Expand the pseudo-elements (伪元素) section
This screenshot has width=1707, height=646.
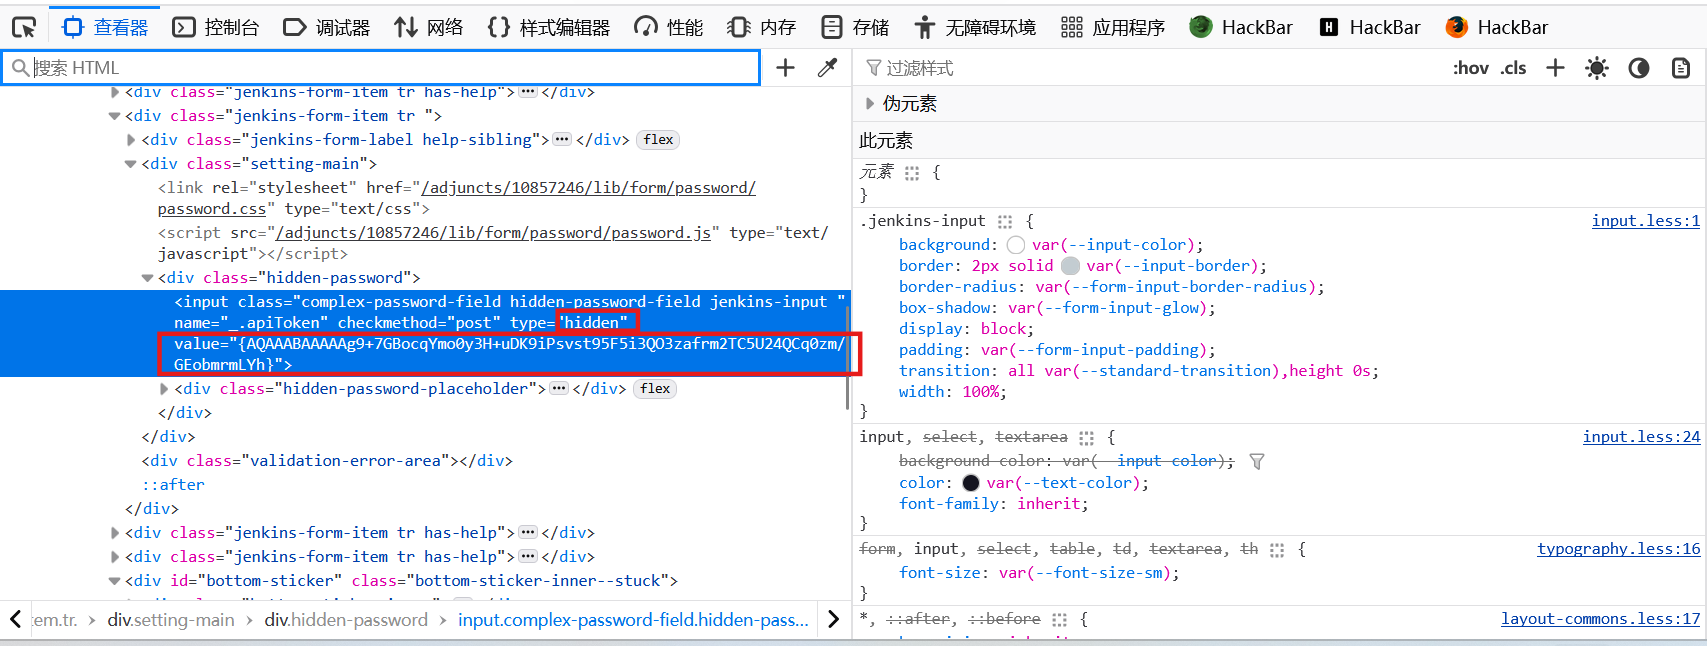click(x=870, y=103)
